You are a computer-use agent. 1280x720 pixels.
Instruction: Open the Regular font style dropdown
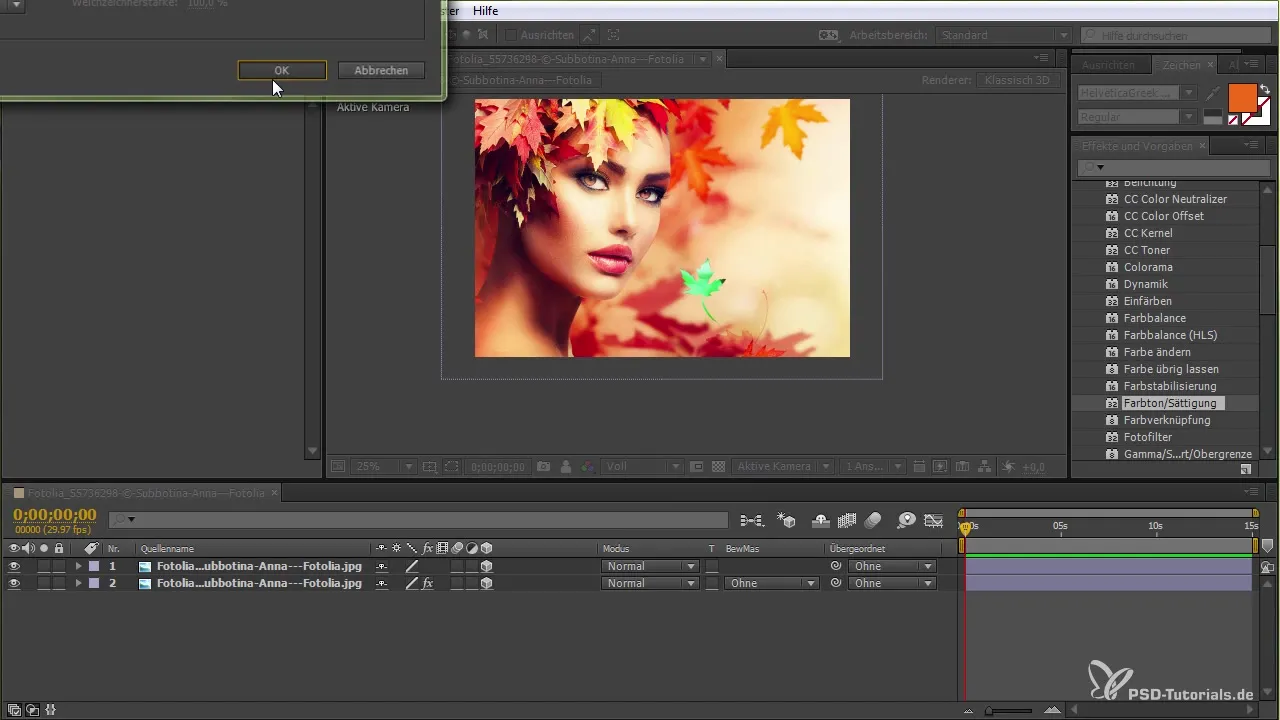(1138, 117)
